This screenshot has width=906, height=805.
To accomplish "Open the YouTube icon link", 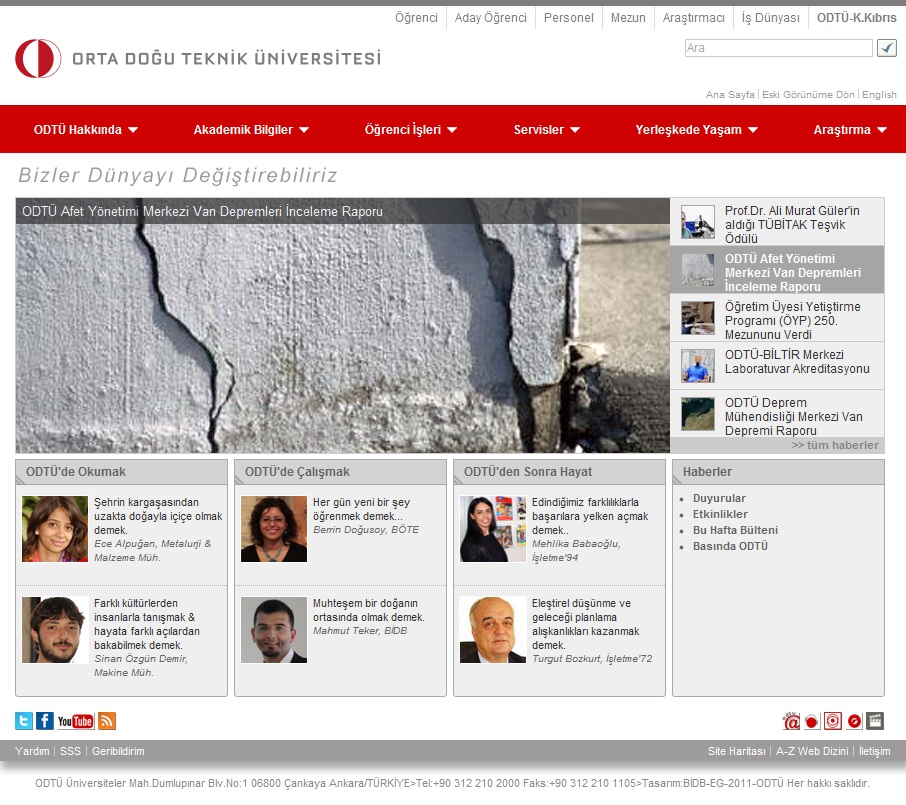I will pos(76,721).
